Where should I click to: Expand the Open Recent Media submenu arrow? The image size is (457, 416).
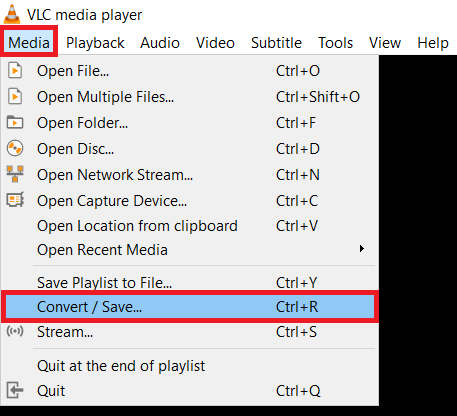362,249
